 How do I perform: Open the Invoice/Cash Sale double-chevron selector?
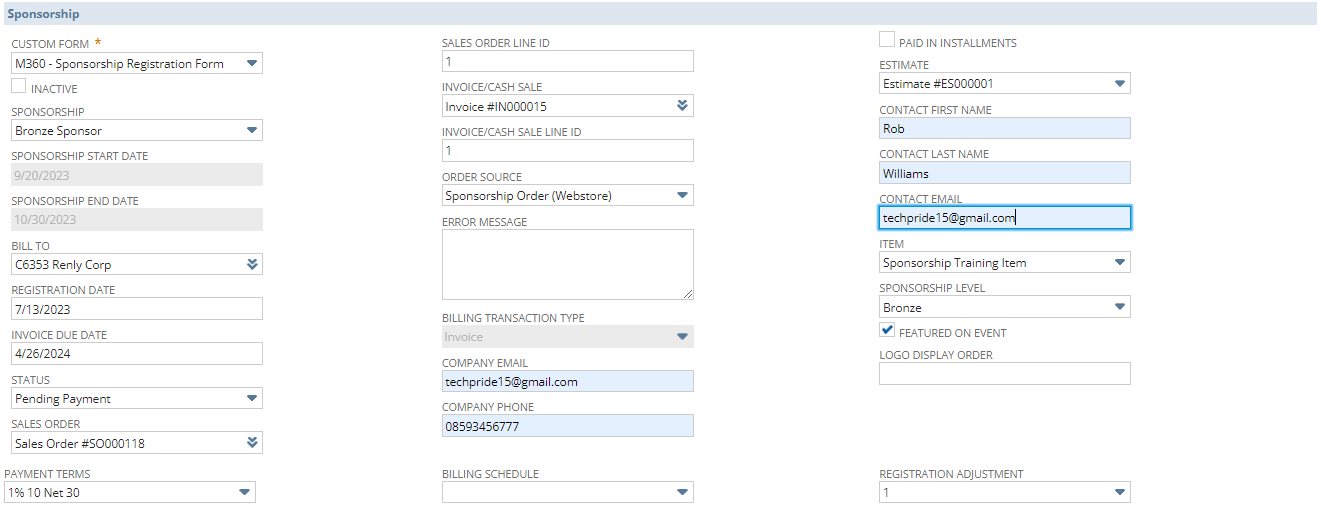682,106
